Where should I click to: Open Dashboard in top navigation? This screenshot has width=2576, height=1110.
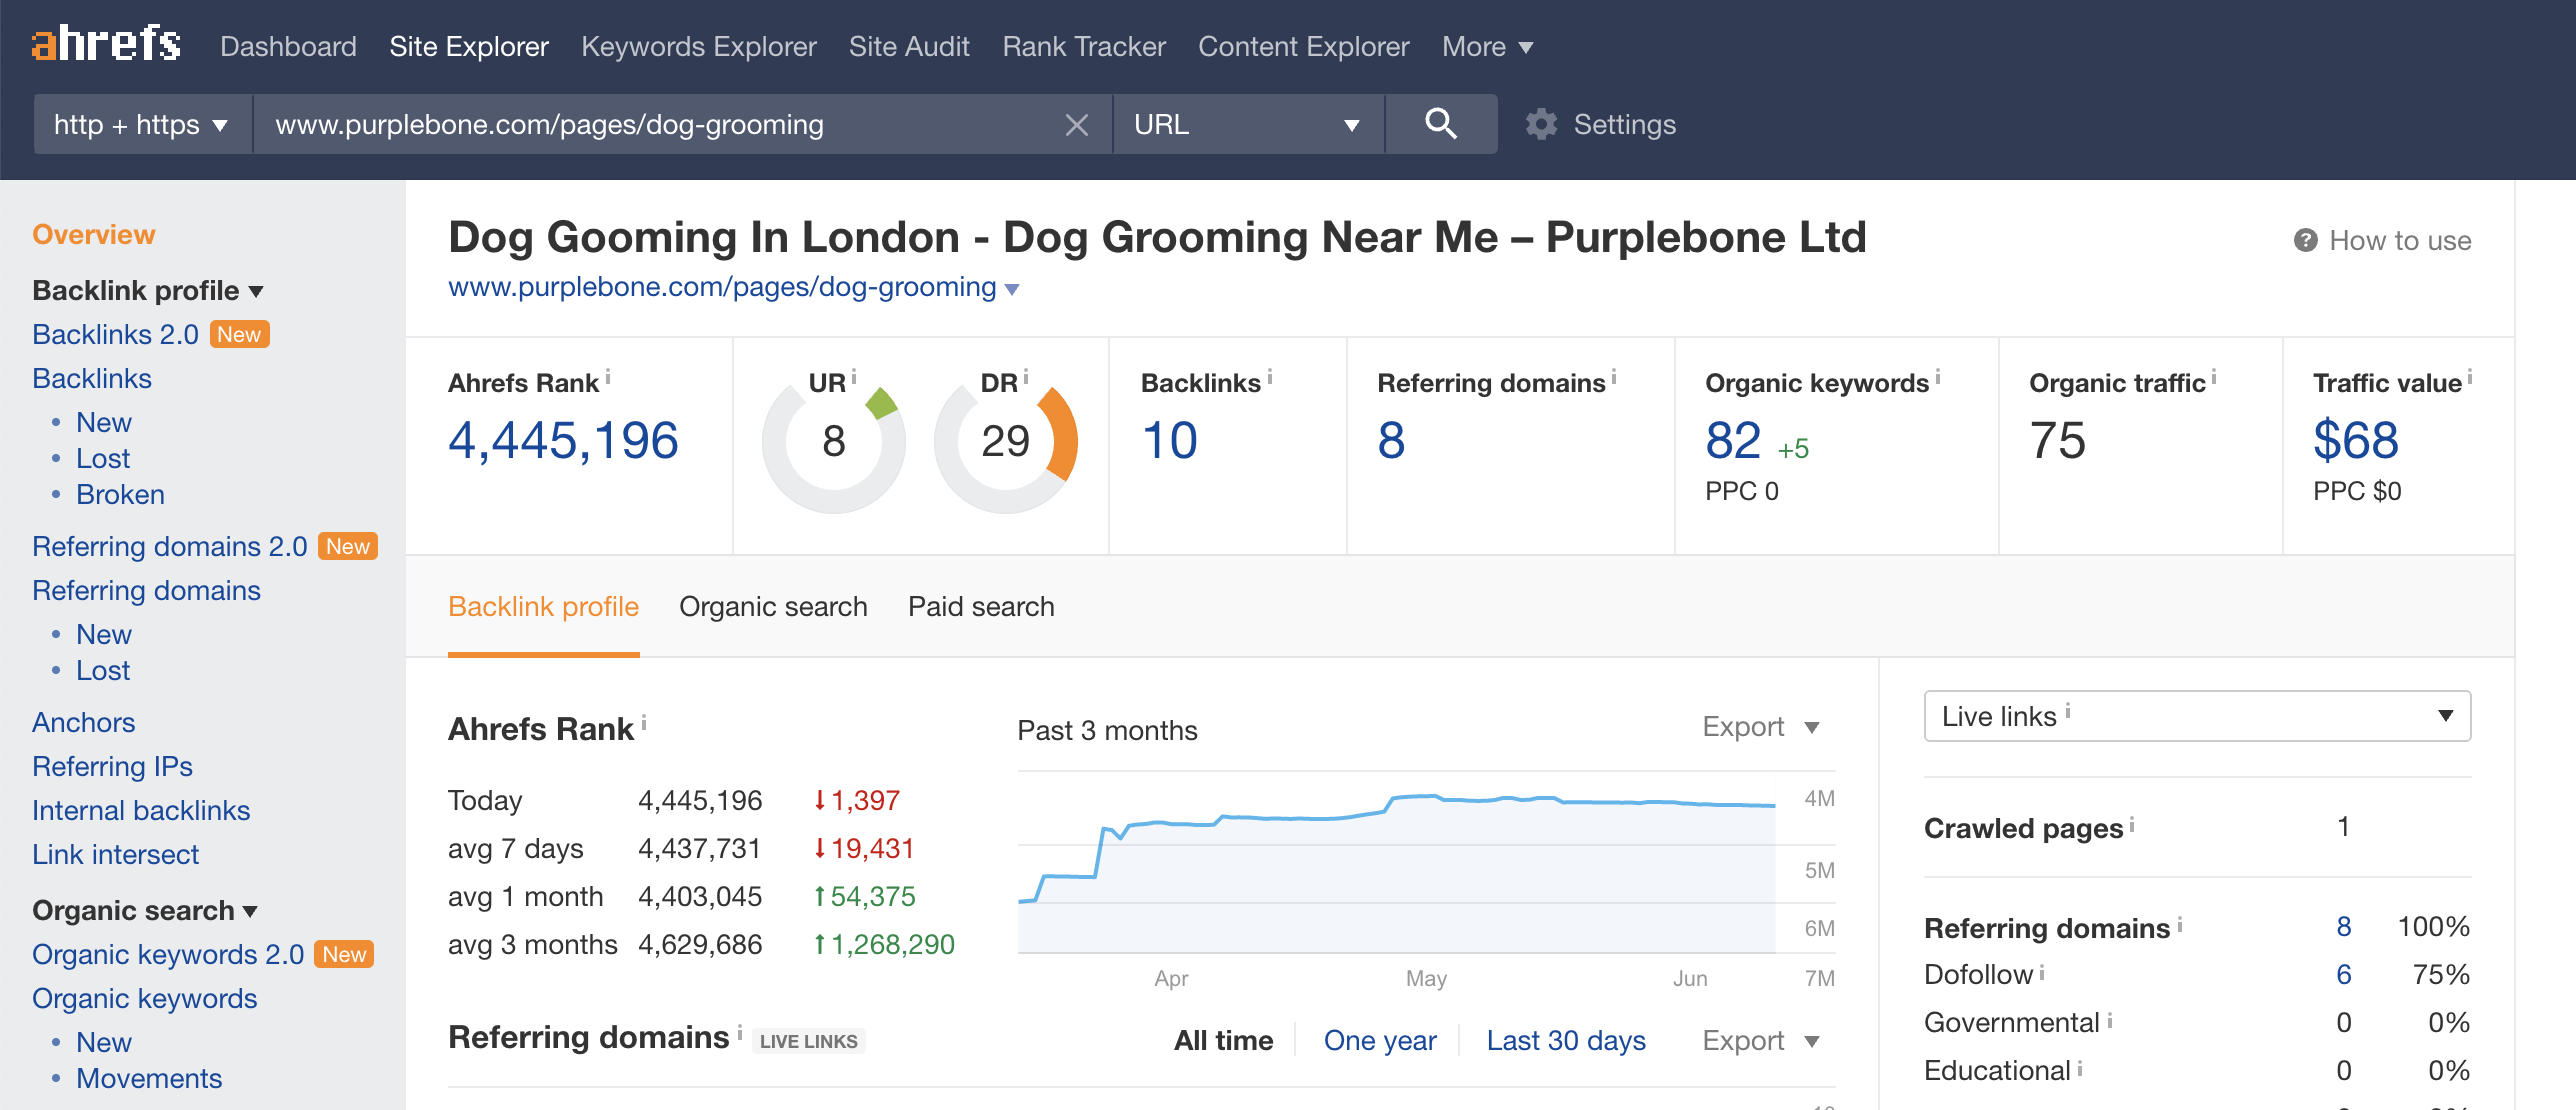288,46
